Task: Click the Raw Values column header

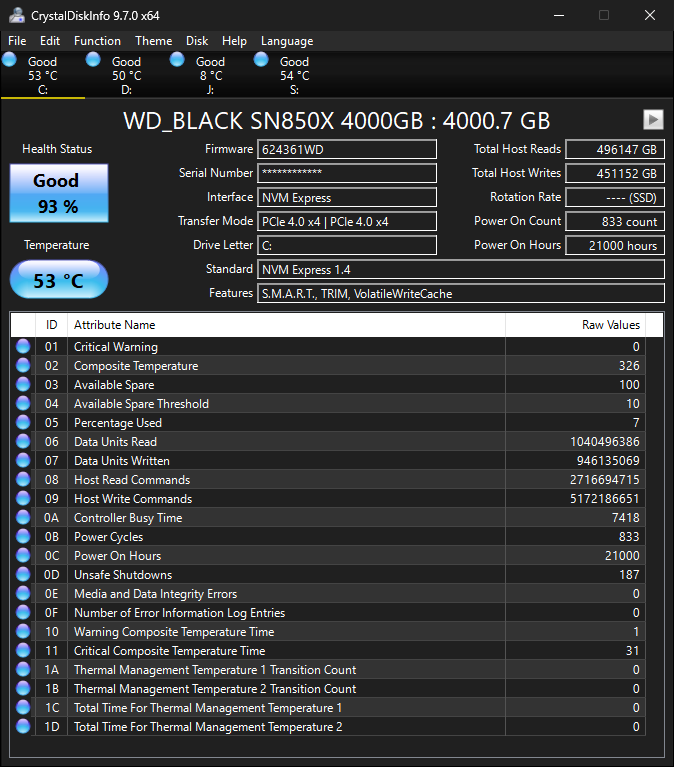Action: [x=576, y=325]
